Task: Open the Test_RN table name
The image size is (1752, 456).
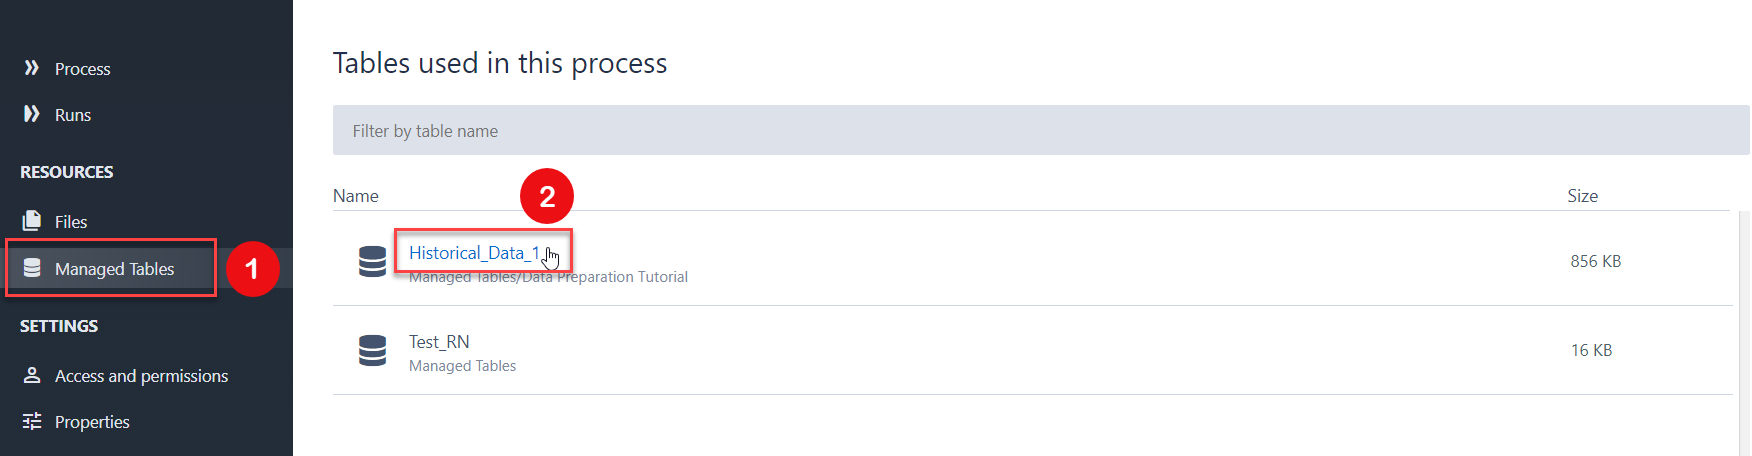Action: point(439,342)
